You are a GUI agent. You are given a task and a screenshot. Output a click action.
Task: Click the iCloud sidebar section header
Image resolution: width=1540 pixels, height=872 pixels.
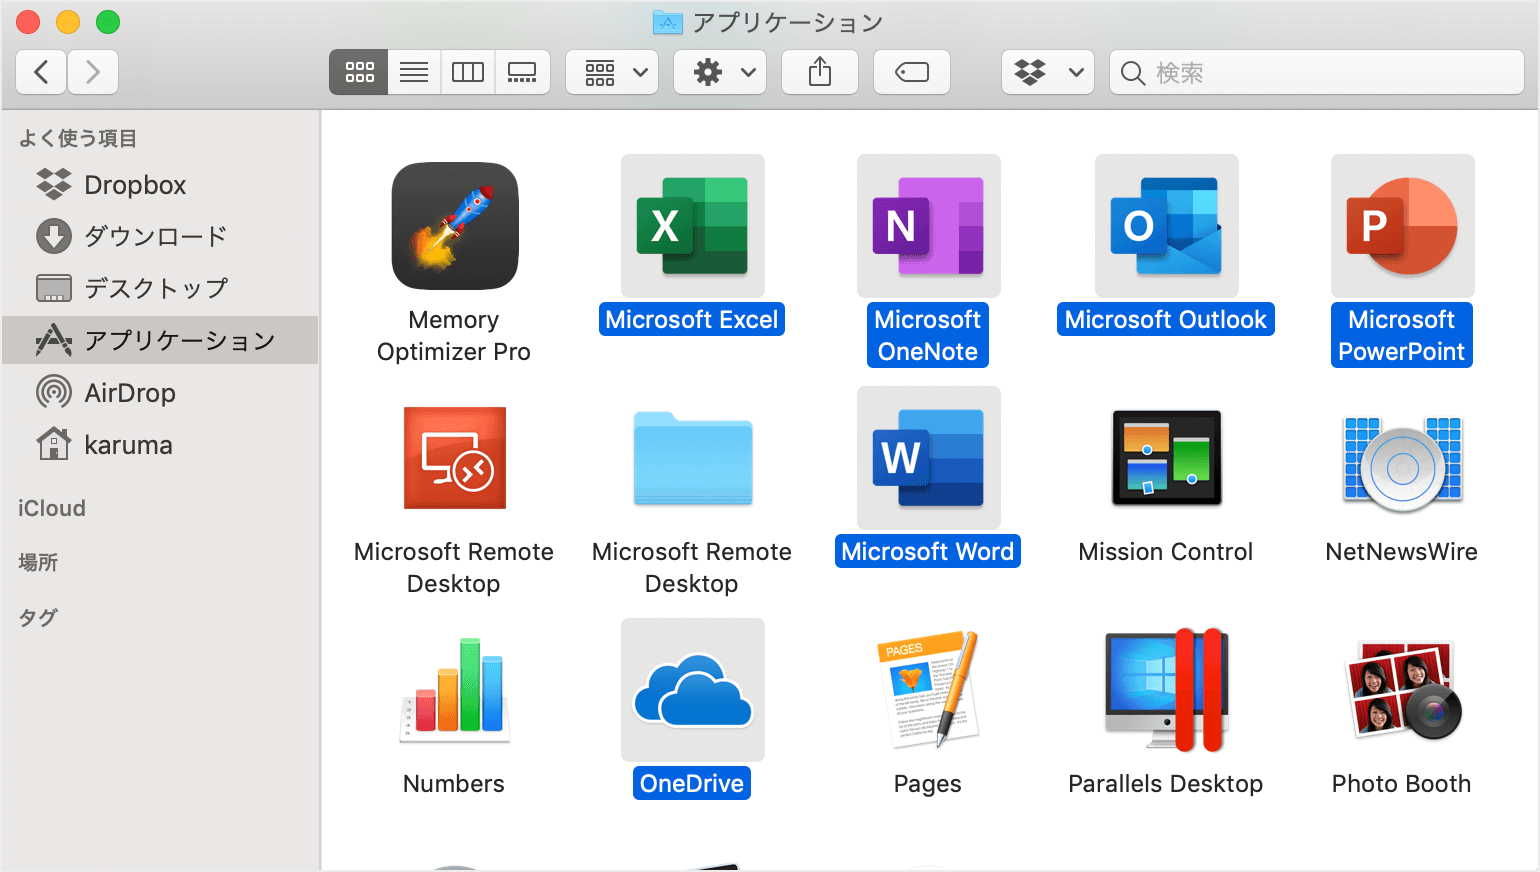click(52, 508)
